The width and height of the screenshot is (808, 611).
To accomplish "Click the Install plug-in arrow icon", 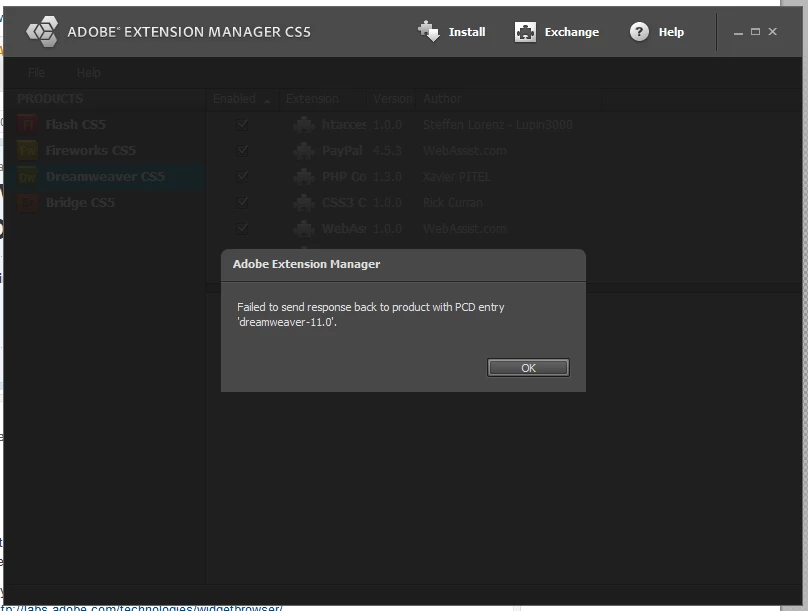I will [x=428, y=31].
